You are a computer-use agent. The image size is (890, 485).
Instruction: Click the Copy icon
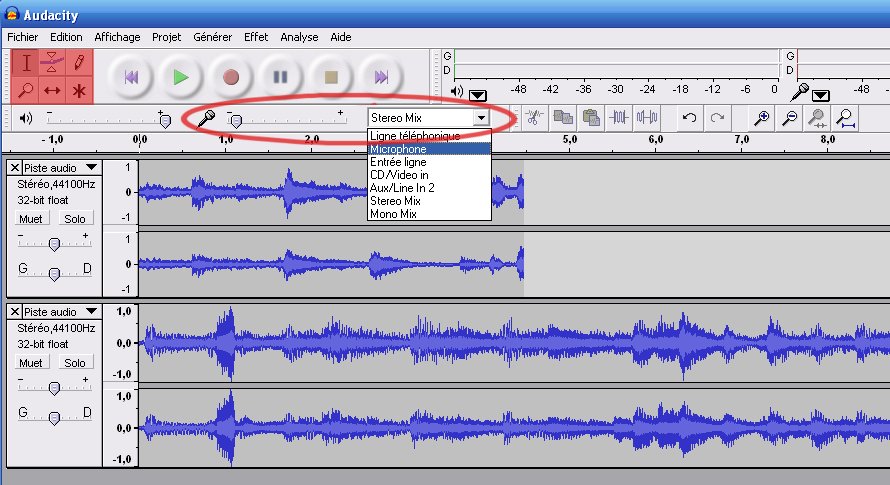click(x=562, y=118)
